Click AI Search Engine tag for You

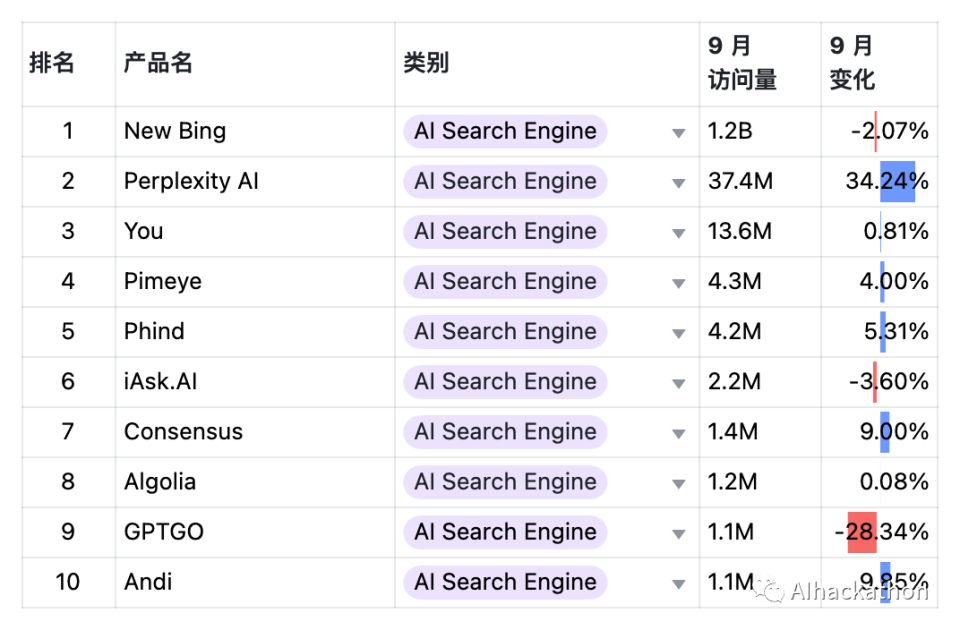(x=505, y=232)
